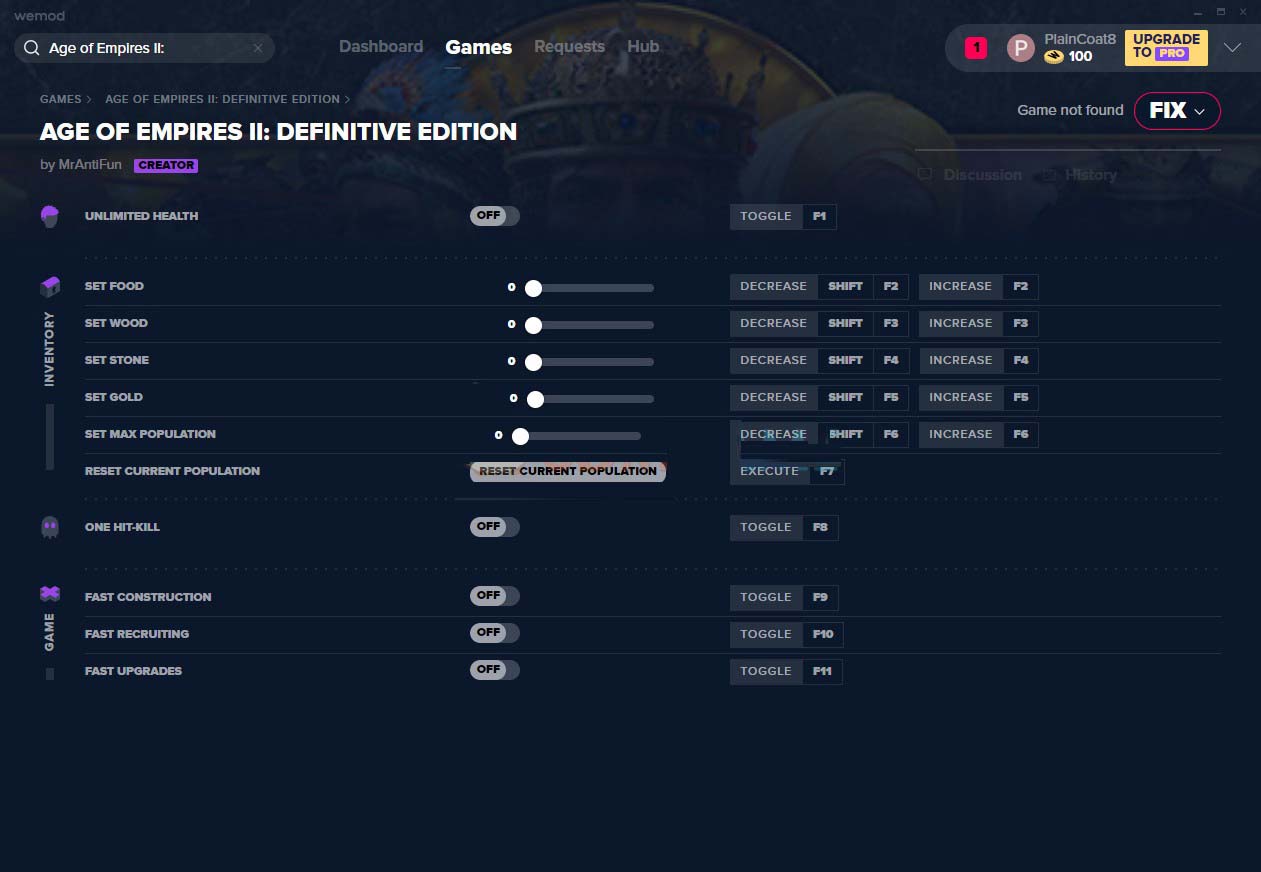
Task: Click One Hit-Kill TOGGLE F8 button
Action: click(784, 527)
